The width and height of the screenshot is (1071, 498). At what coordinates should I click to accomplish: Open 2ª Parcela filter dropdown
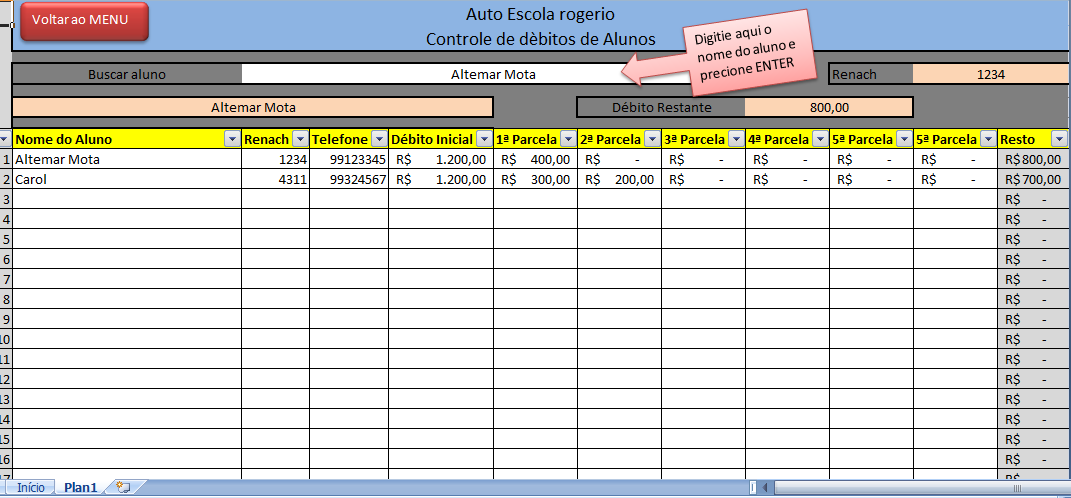652,139
